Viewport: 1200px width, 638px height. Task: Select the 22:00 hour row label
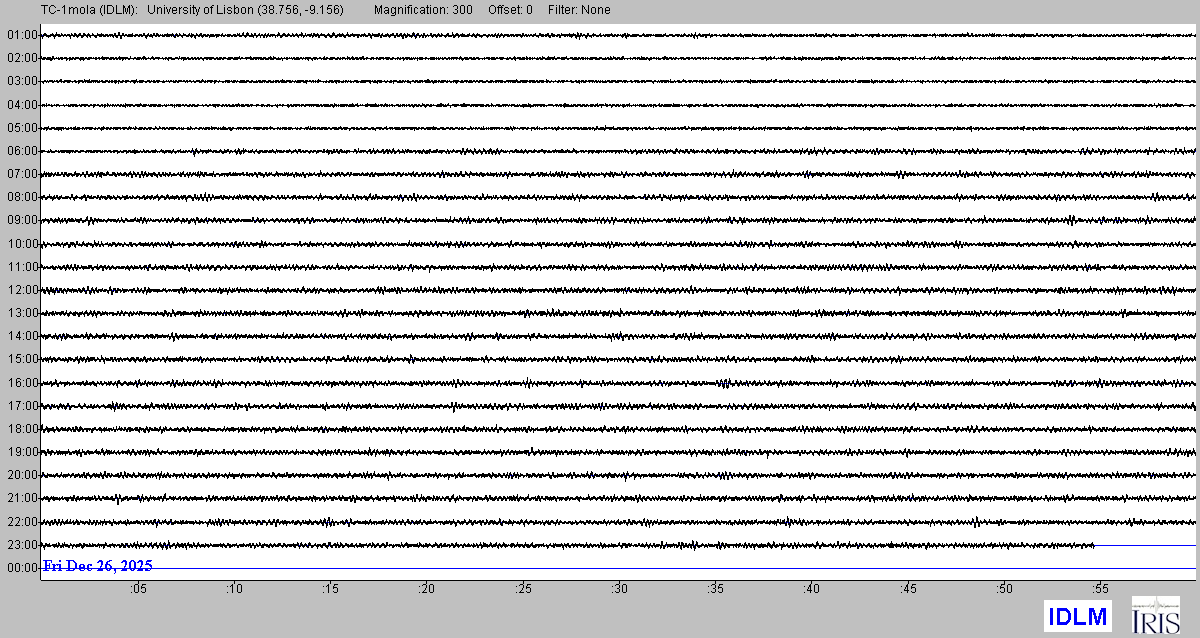[21, 522]
